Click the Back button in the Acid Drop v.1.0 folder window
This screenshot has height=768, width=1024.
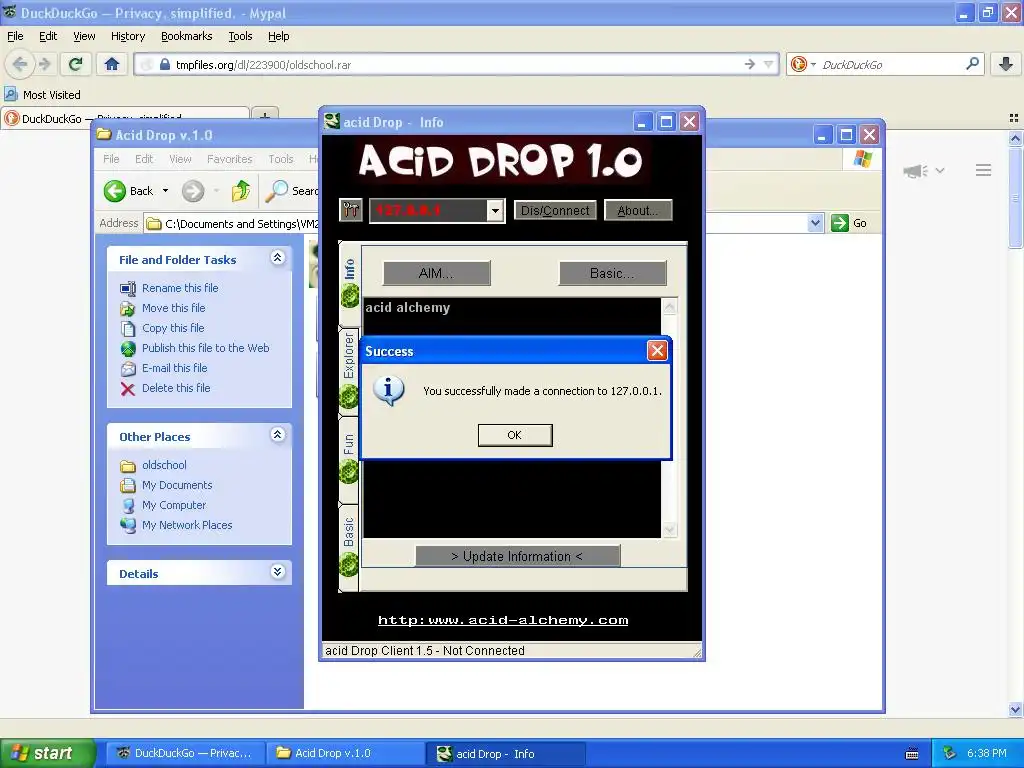[128, 191]
